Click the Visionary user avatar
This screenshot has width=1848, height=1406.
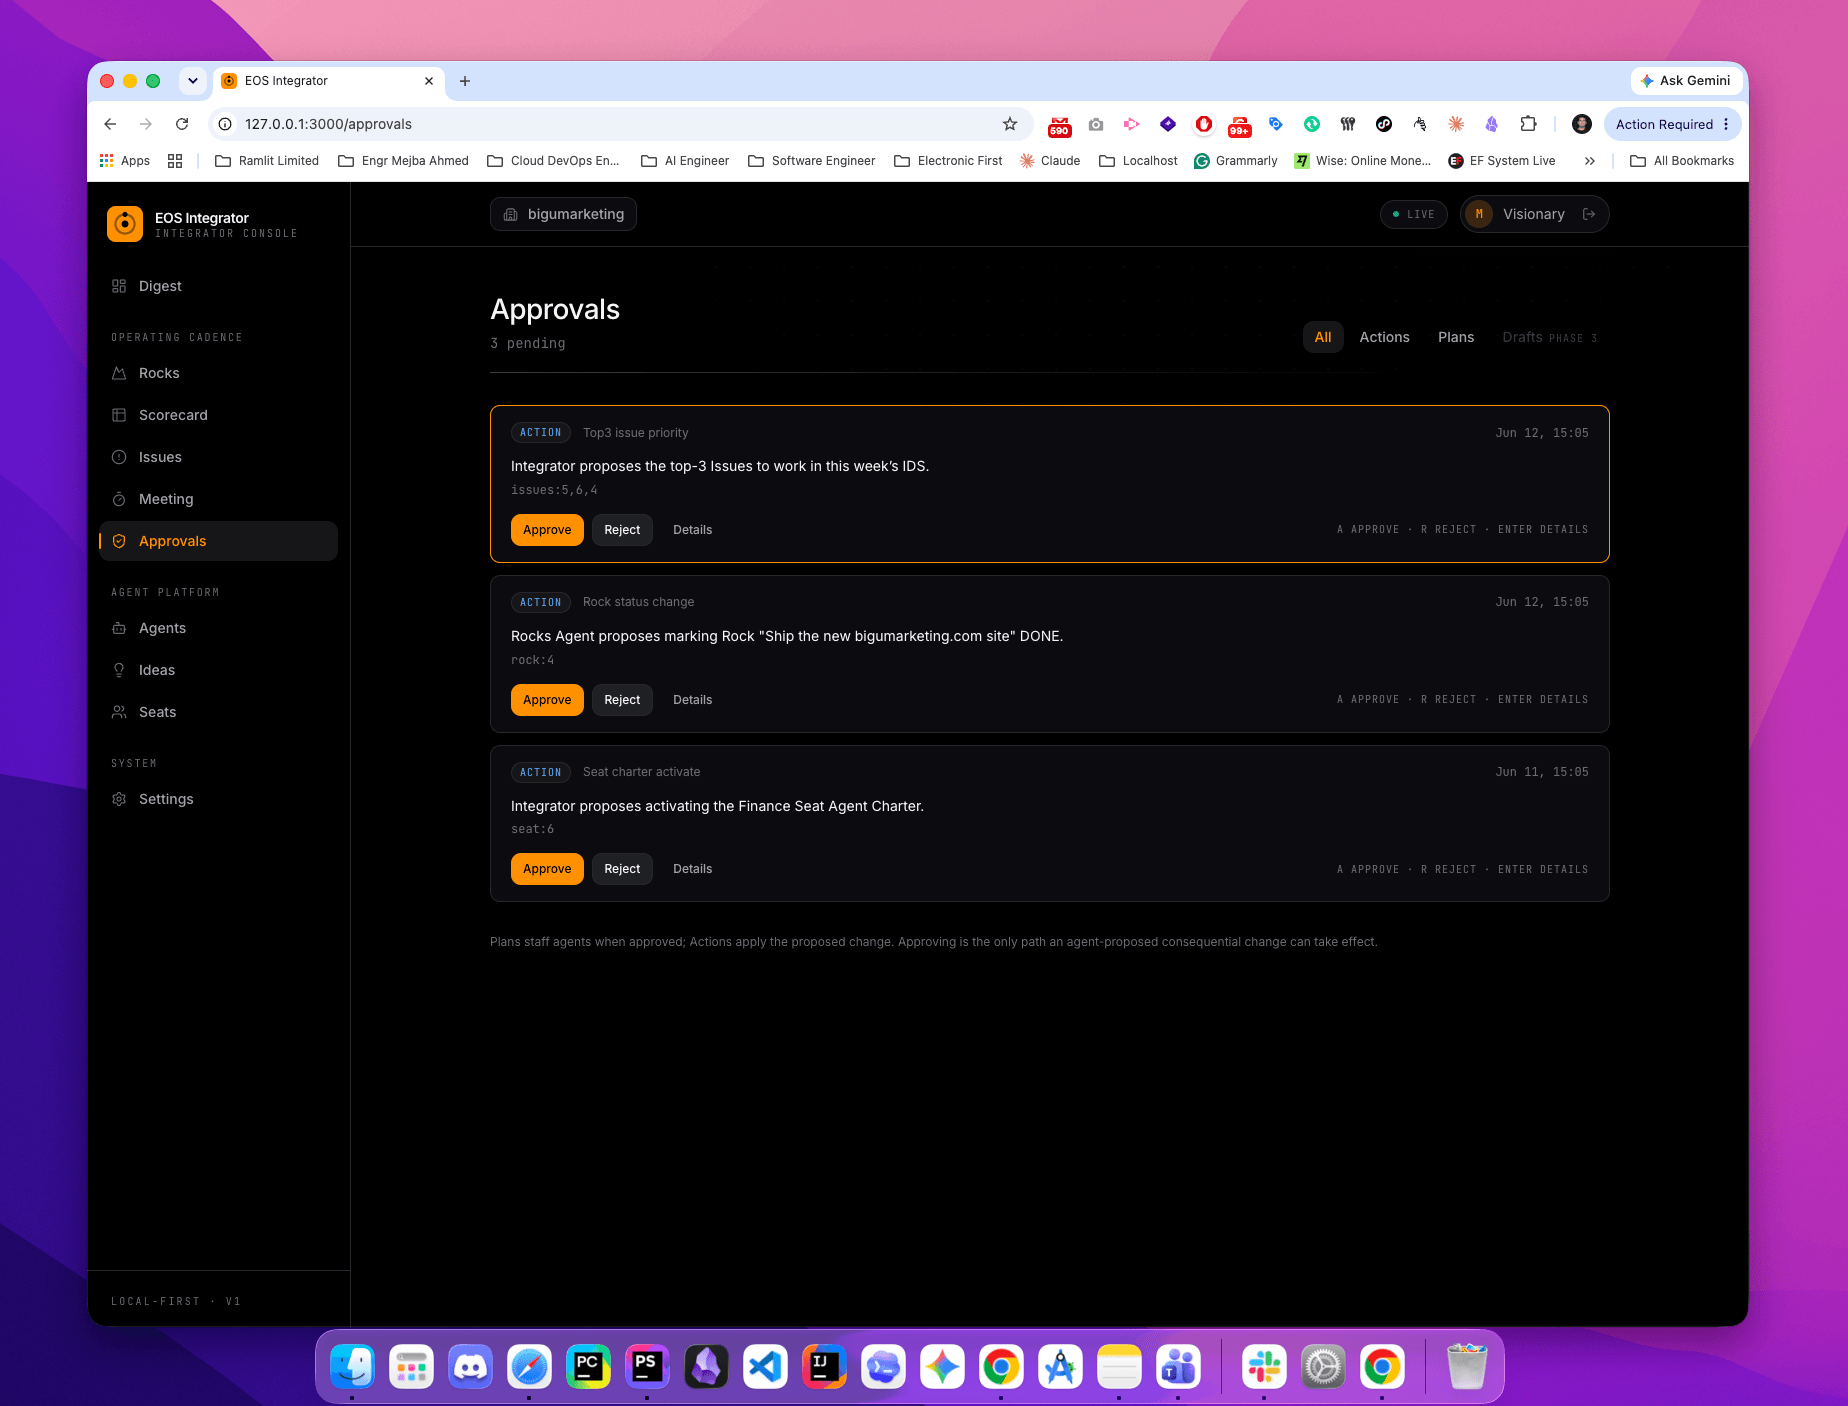tap(1479, 214)
